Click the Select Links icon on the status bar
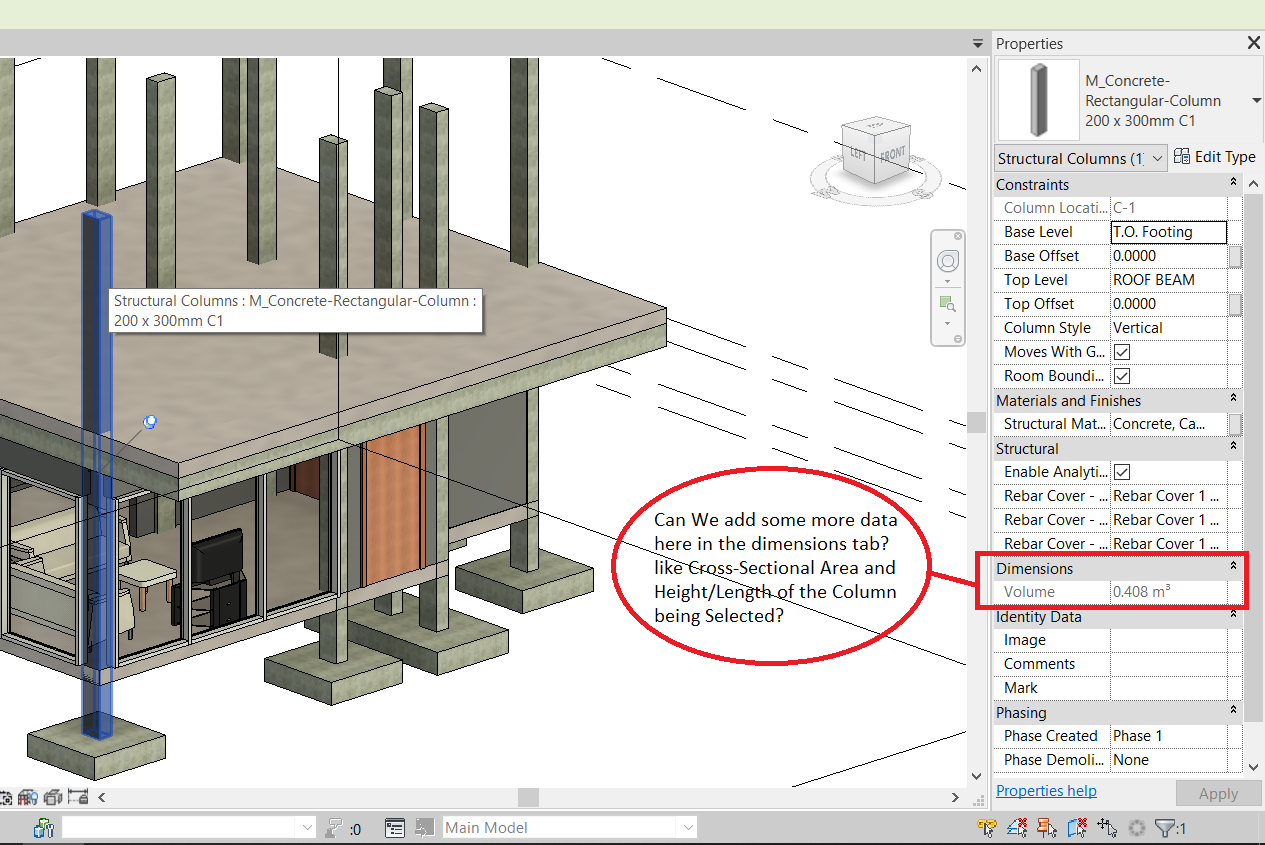The image size is (1265, 845). (x=987, y=827)
